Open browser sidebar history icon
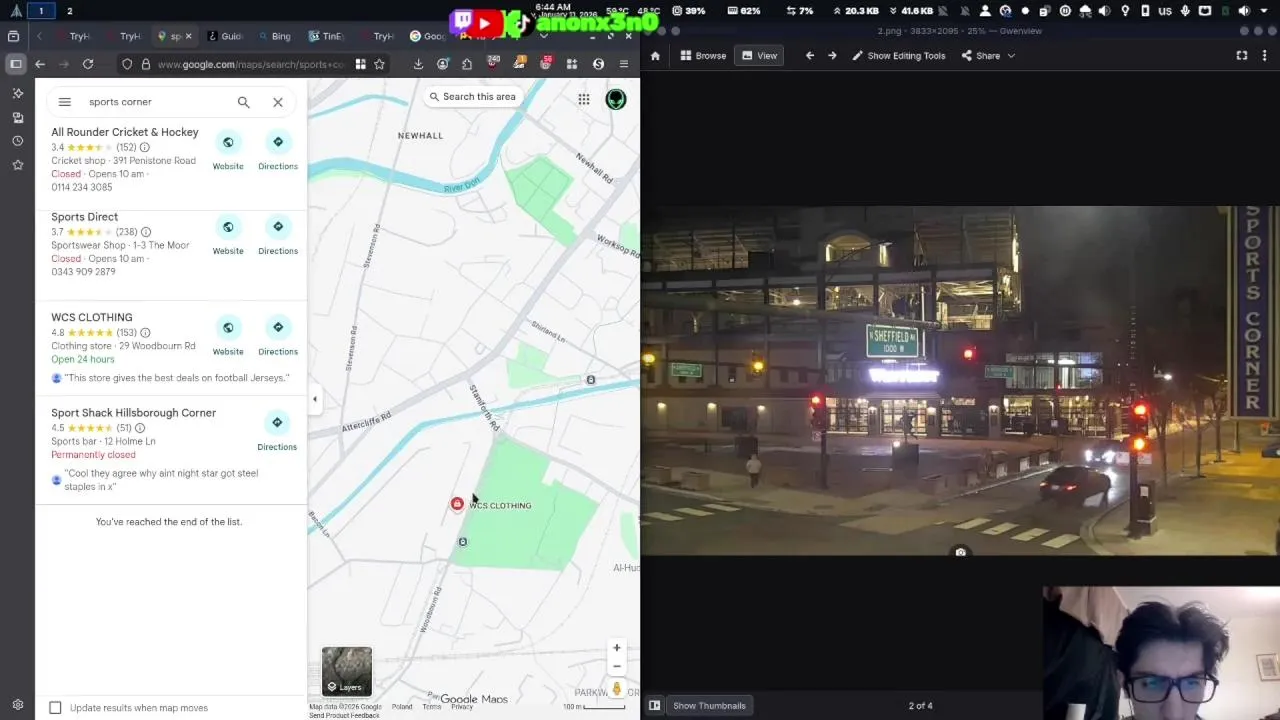This screenshot has height=720, width=1280. click(x=17, y=141)
